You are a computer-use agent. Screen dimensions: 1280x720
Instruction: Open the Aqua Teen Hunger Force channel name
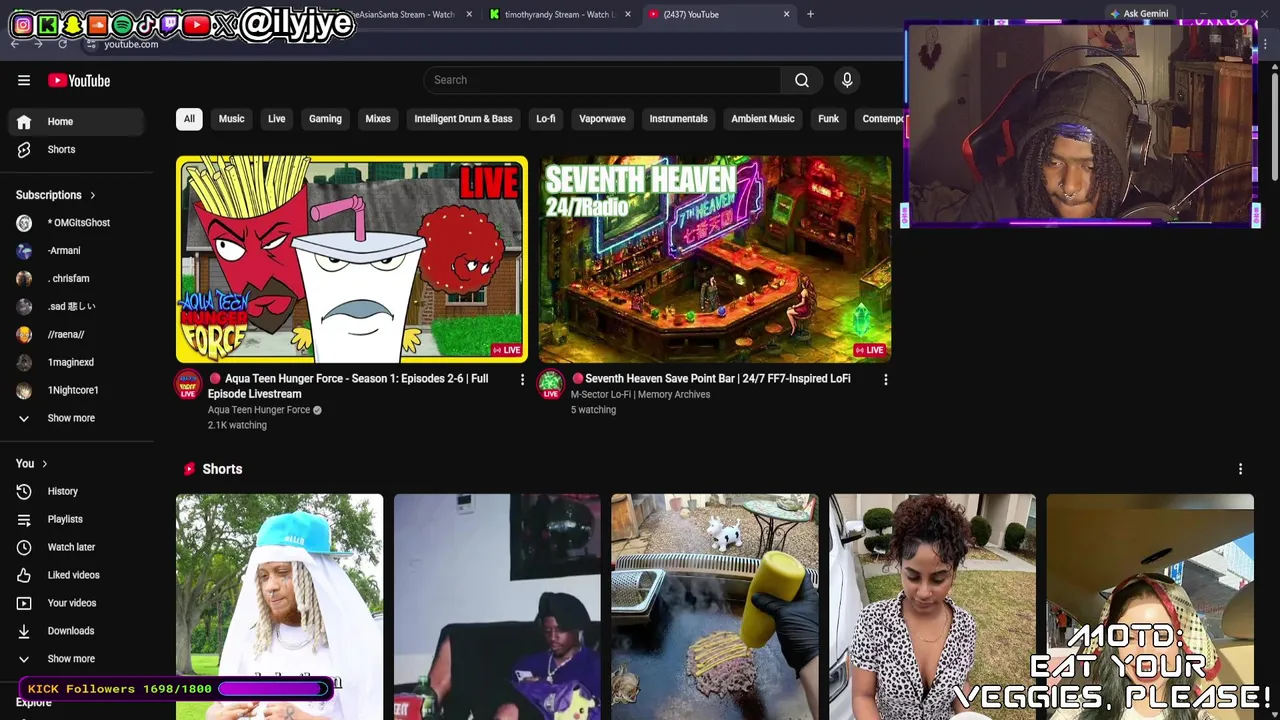point(259,410)
